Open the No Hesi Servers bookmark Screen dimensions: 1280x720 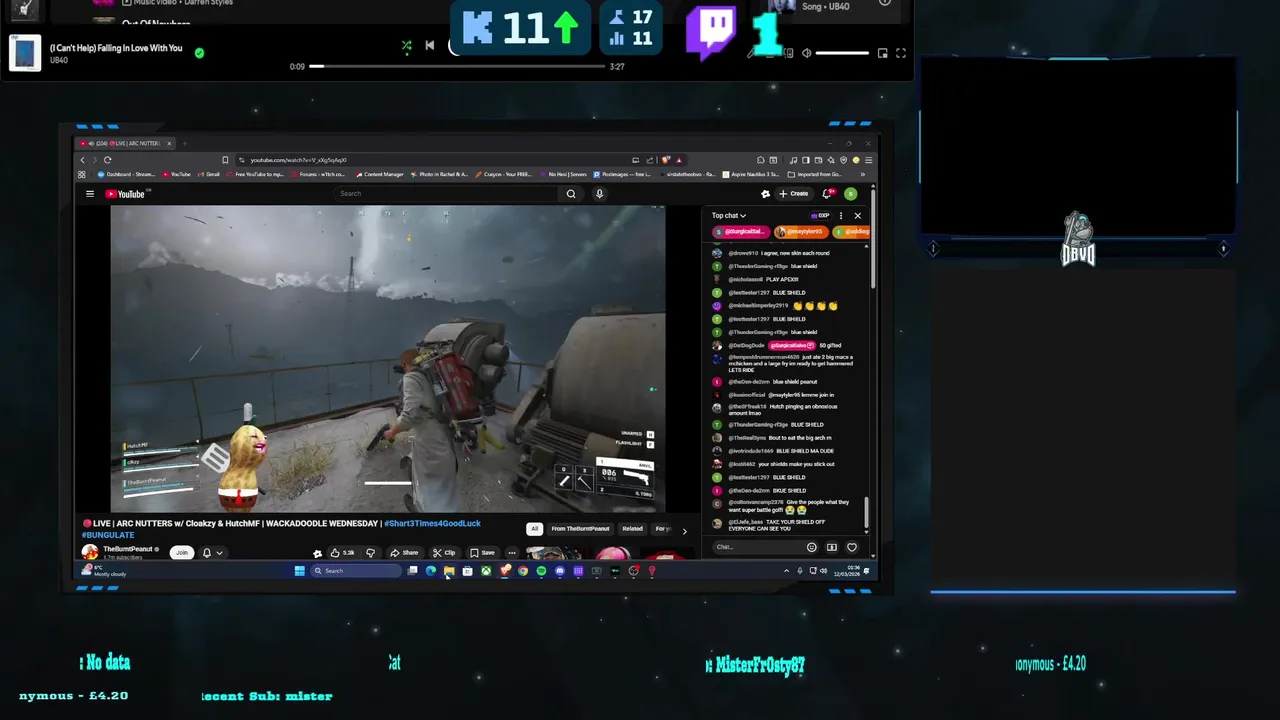pyautogui.click(x=565, y=174)
